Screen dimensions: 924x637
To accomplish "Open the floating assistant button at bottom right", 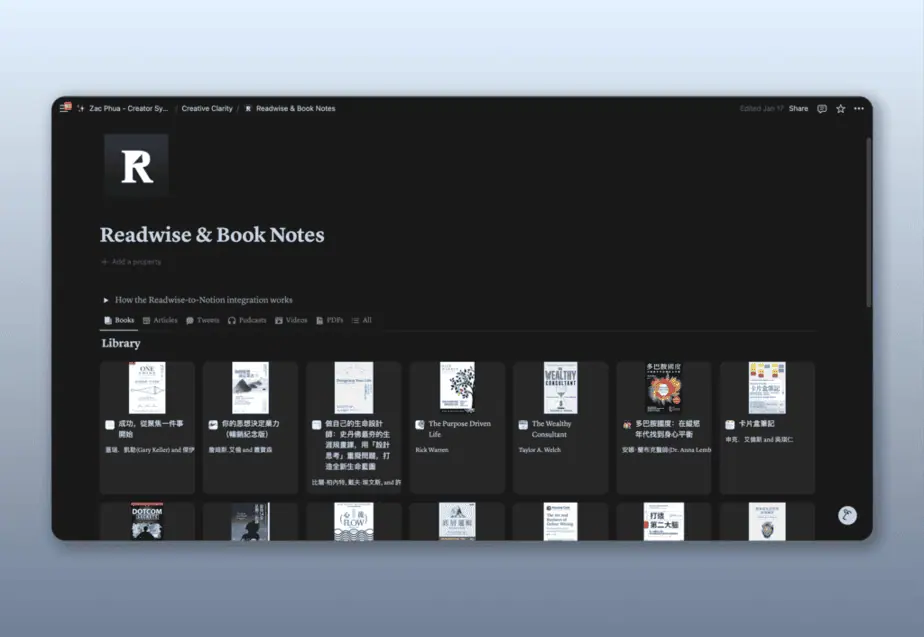I will 847,516.
